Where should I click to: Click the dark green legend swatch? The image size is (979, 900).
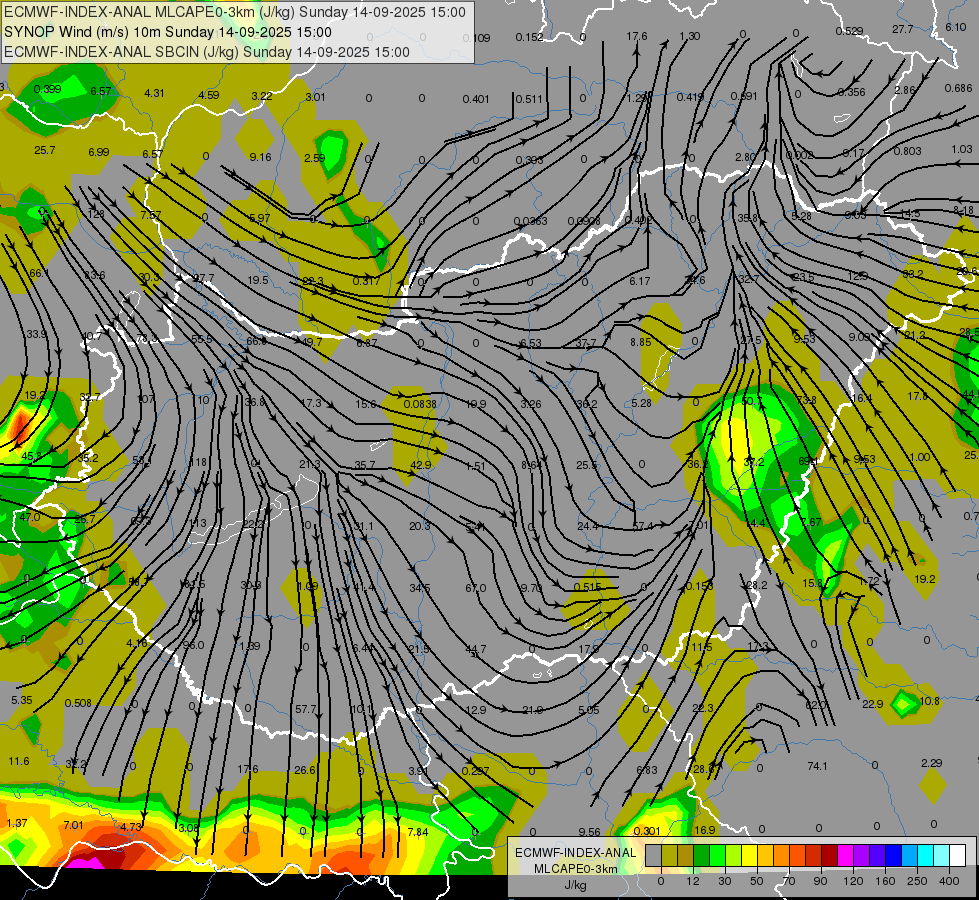click(702, 855)
